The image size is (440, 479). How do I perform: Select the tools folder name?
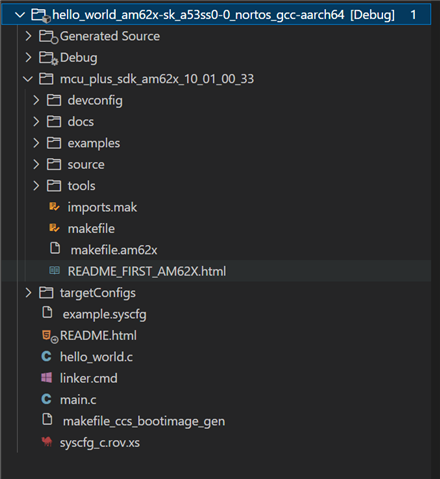[x=81, y=186]
